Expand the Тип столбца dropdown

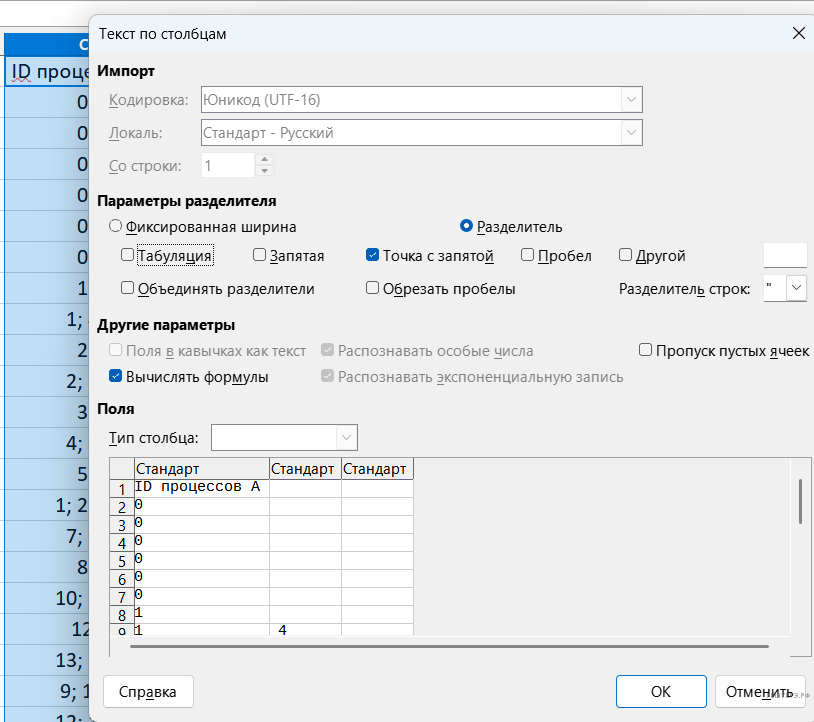pos(346,438)
